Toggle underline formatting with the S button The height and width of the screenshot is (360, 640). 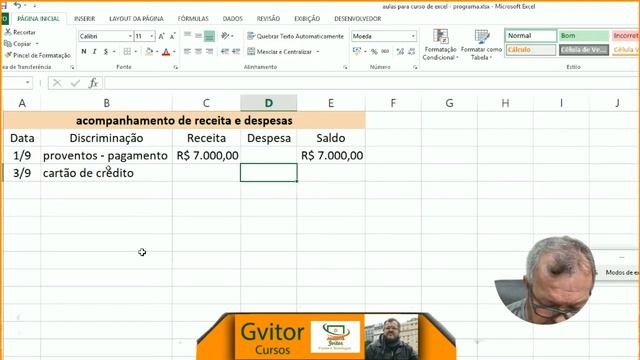(x=106, y=51)
